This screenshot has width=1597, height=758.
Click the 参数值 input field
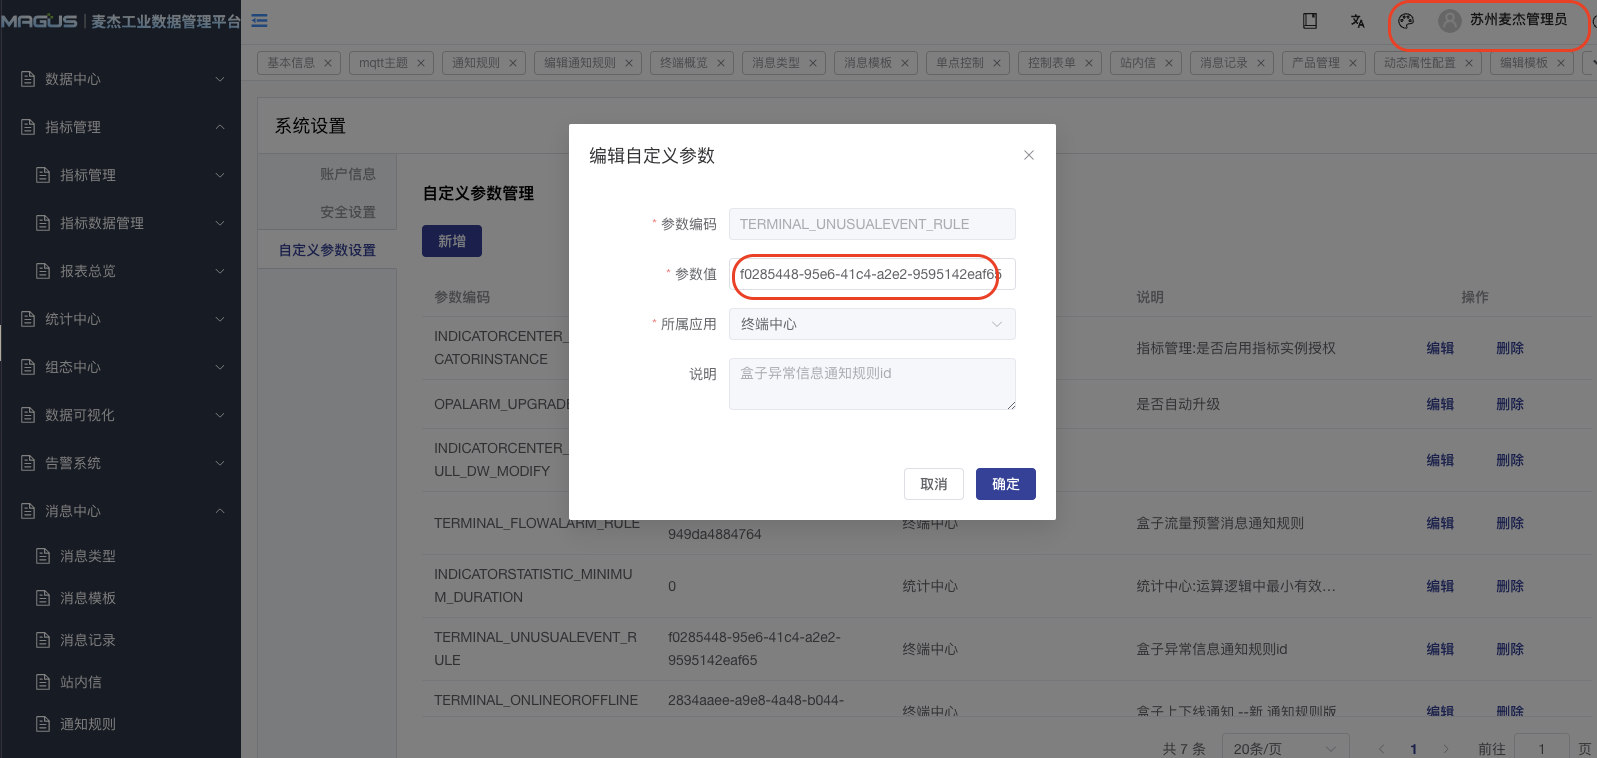pyautogui.click(x=872, y=274)
